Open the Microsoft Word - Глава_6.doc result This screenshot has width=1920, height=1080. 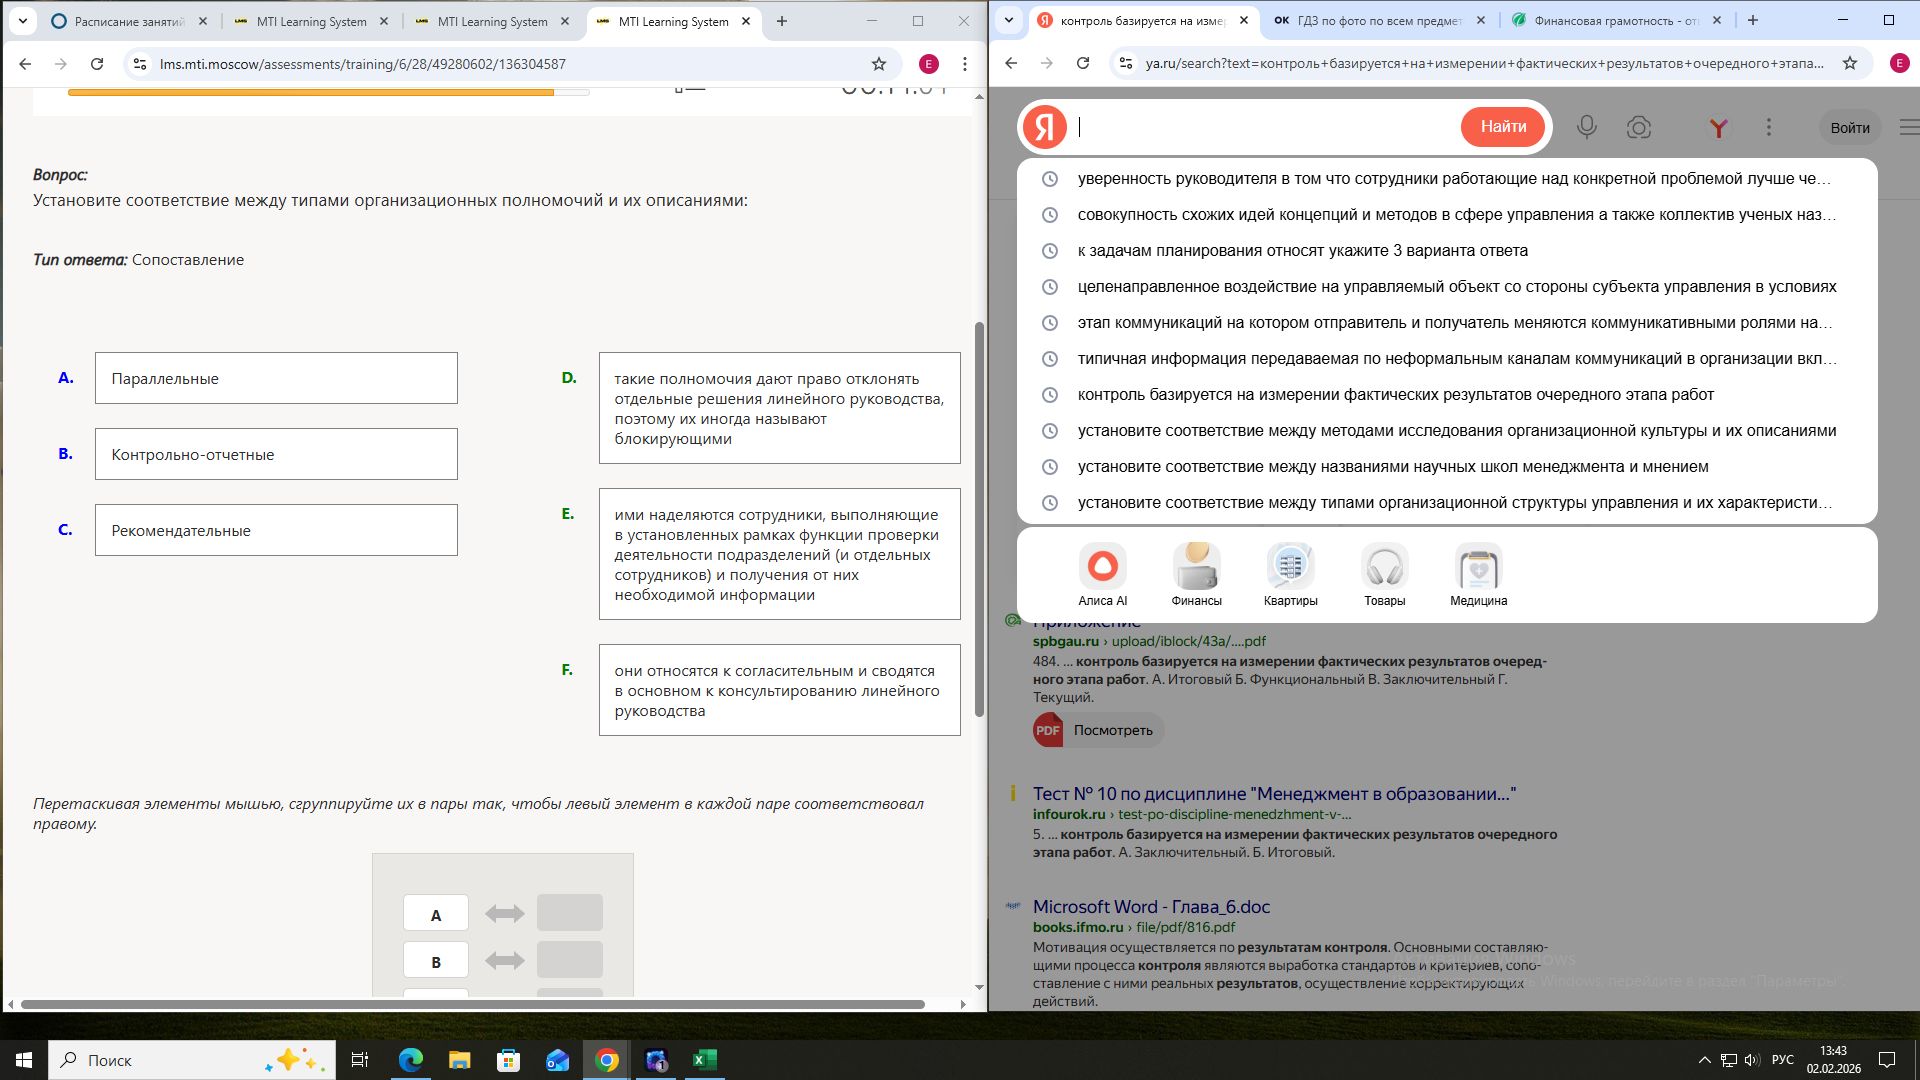point(1151,907)
